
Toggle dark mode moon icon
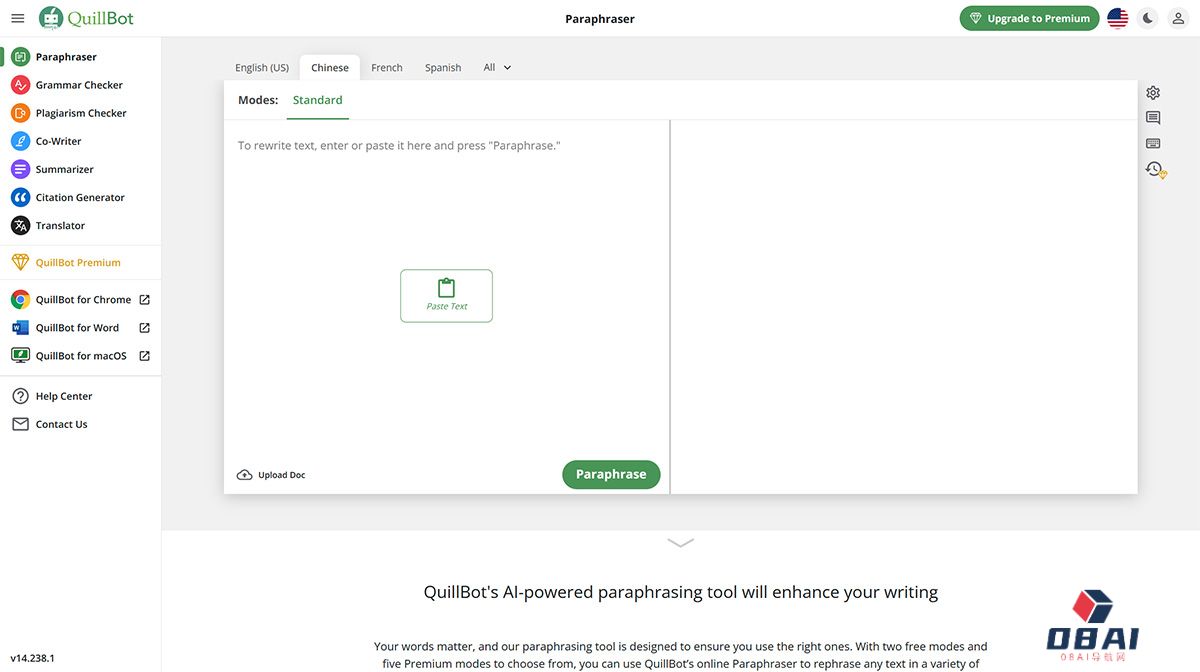1148,18
